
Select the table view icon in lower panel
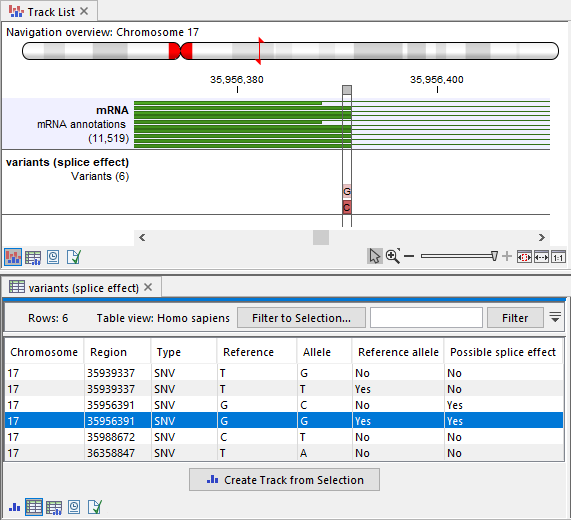(34, 507)
